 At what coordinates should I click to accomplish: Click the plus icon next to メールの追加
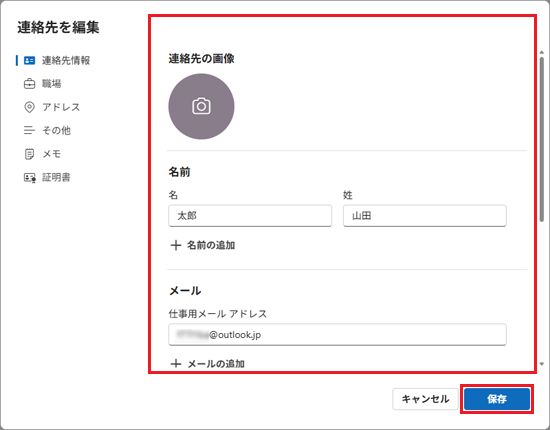176,364
